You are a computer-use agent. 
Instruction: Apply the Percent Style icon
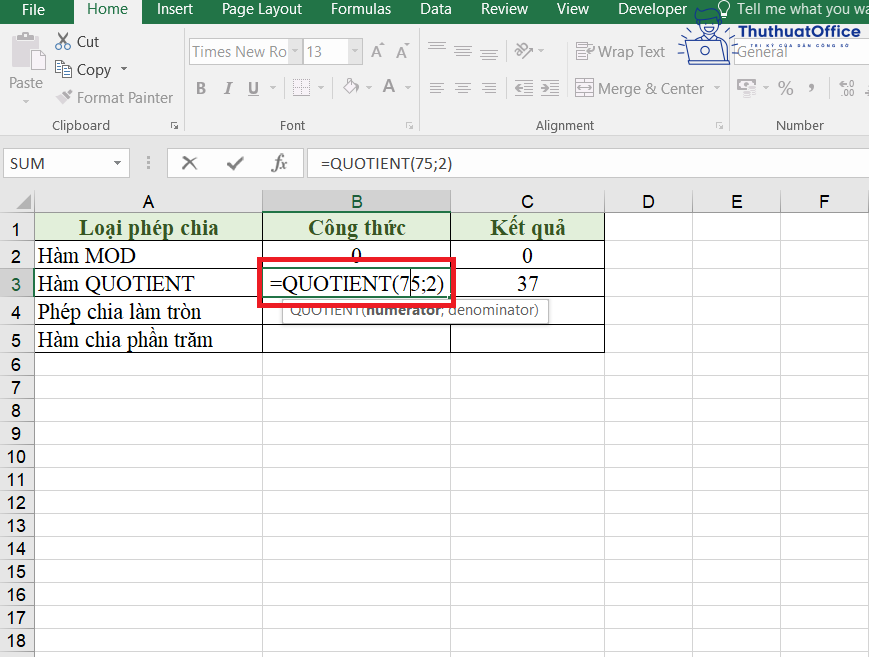pos(785,88)
